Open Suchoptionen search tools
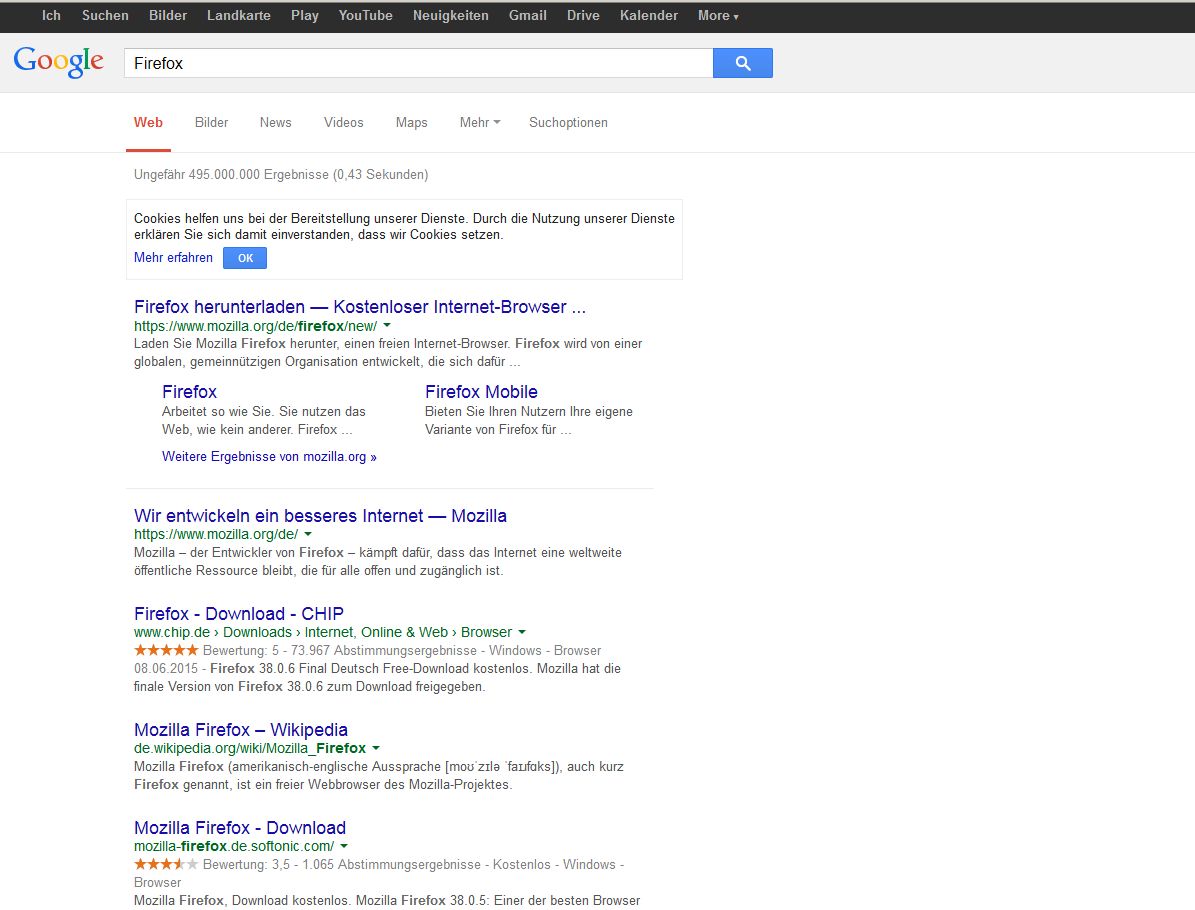This screenshot has height=910, width=1195. (569, 123)
